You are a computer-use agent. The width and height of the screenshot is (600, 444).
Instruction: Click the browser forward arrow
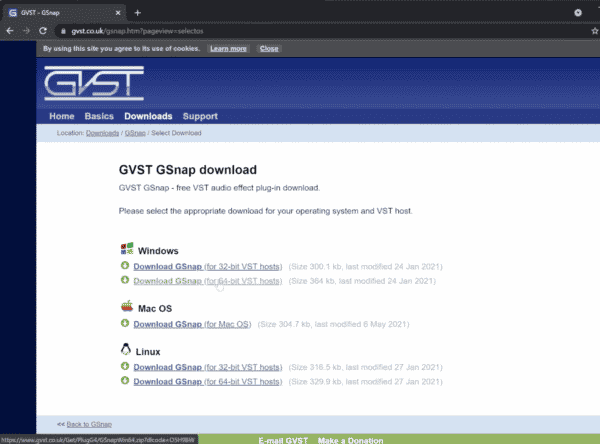(x=26, y=31)
